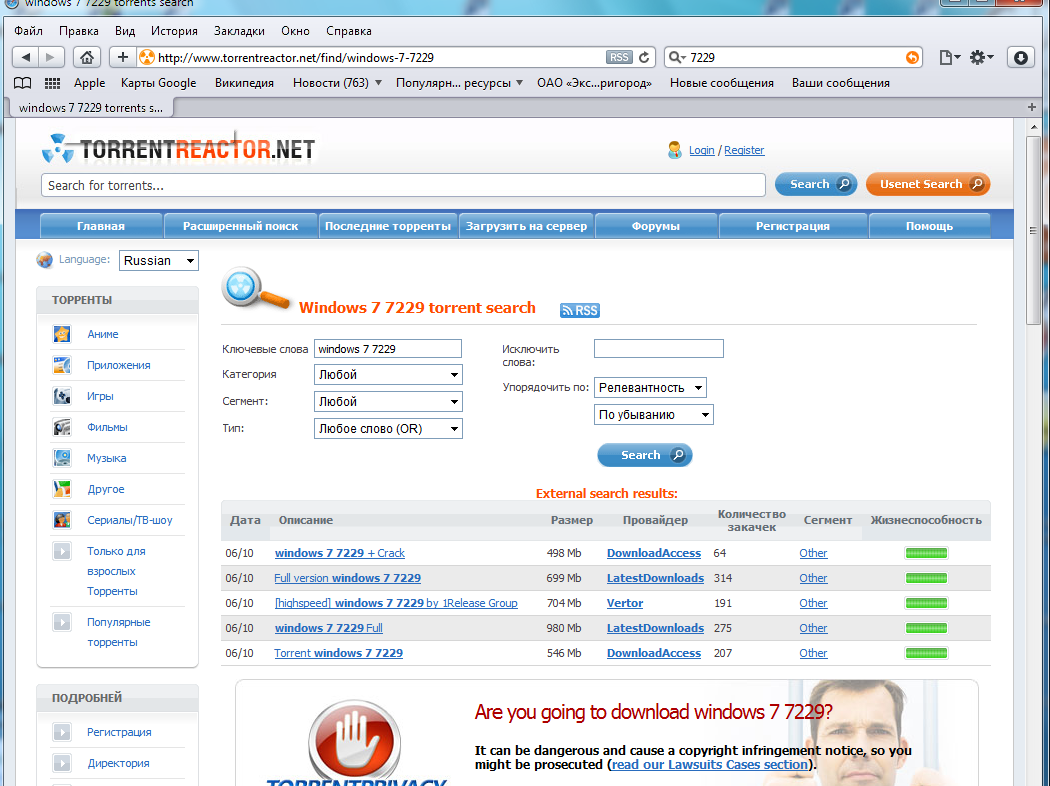This screenshot has height=786, width=1050.
Task: Open the Правка menu
Action: click(78, 31)
